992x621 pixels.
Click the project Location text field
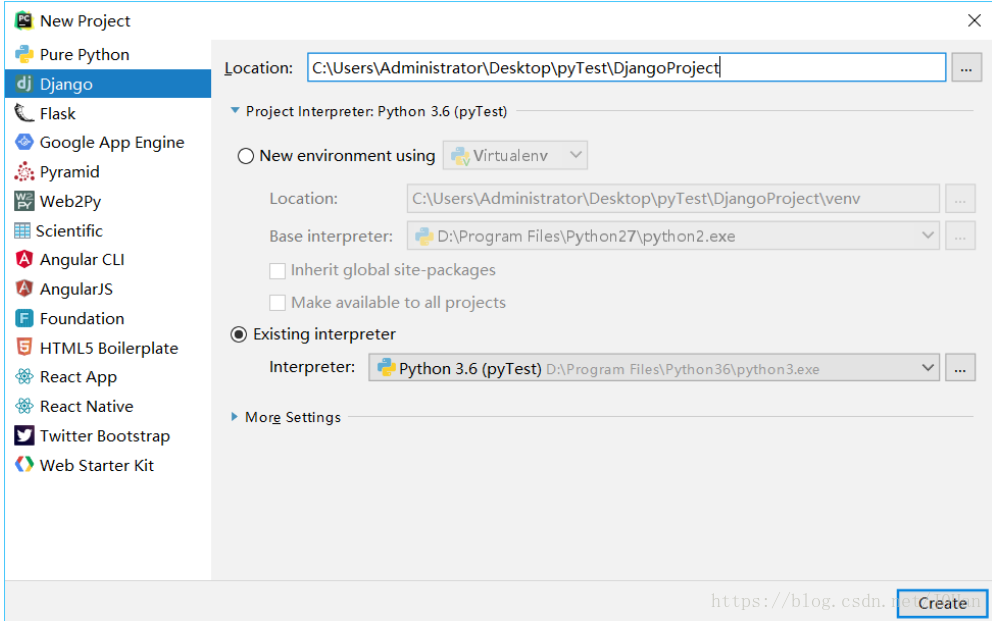pyautogui.click(x=626, y=68)
